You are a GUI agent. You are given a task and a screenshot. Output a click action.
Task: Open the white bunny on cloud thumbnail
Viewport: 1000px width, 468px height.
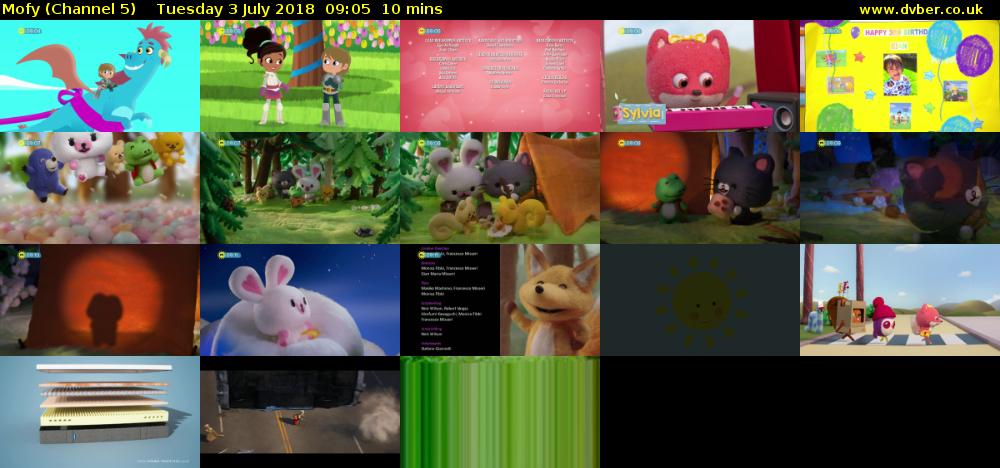coord(300,300)
